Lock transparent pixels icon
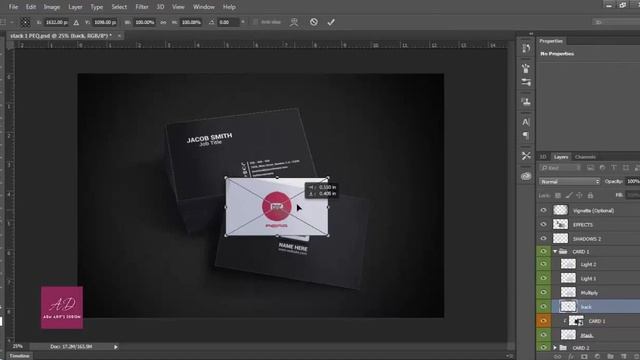Screen dimensions: 640x360 558,196
